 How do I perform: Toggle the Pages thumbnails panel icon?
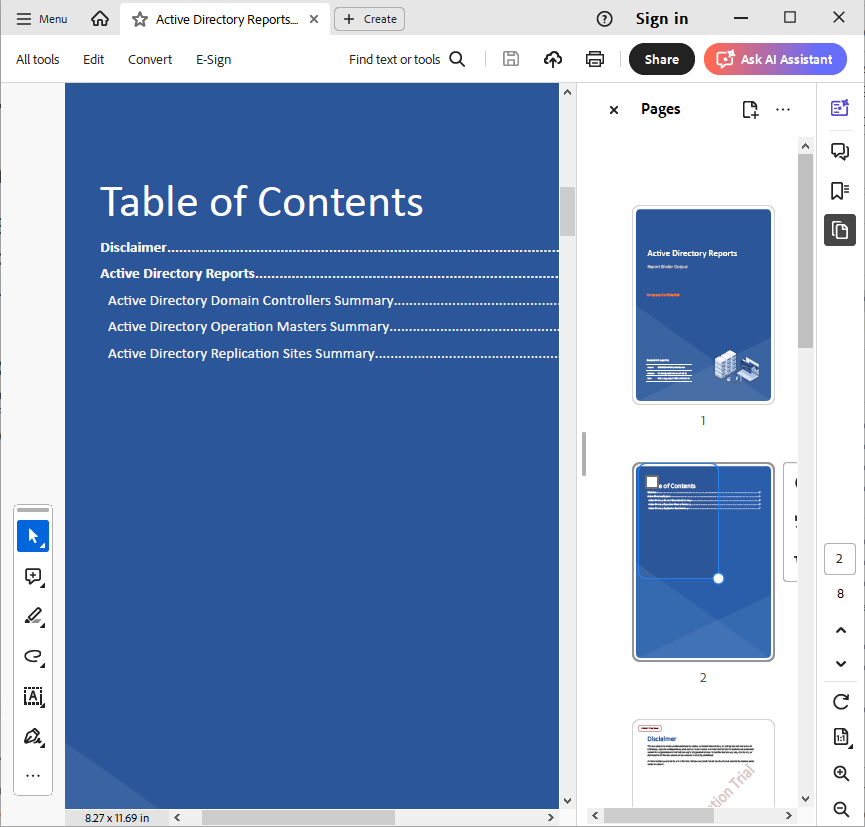[x=840, y=230]
